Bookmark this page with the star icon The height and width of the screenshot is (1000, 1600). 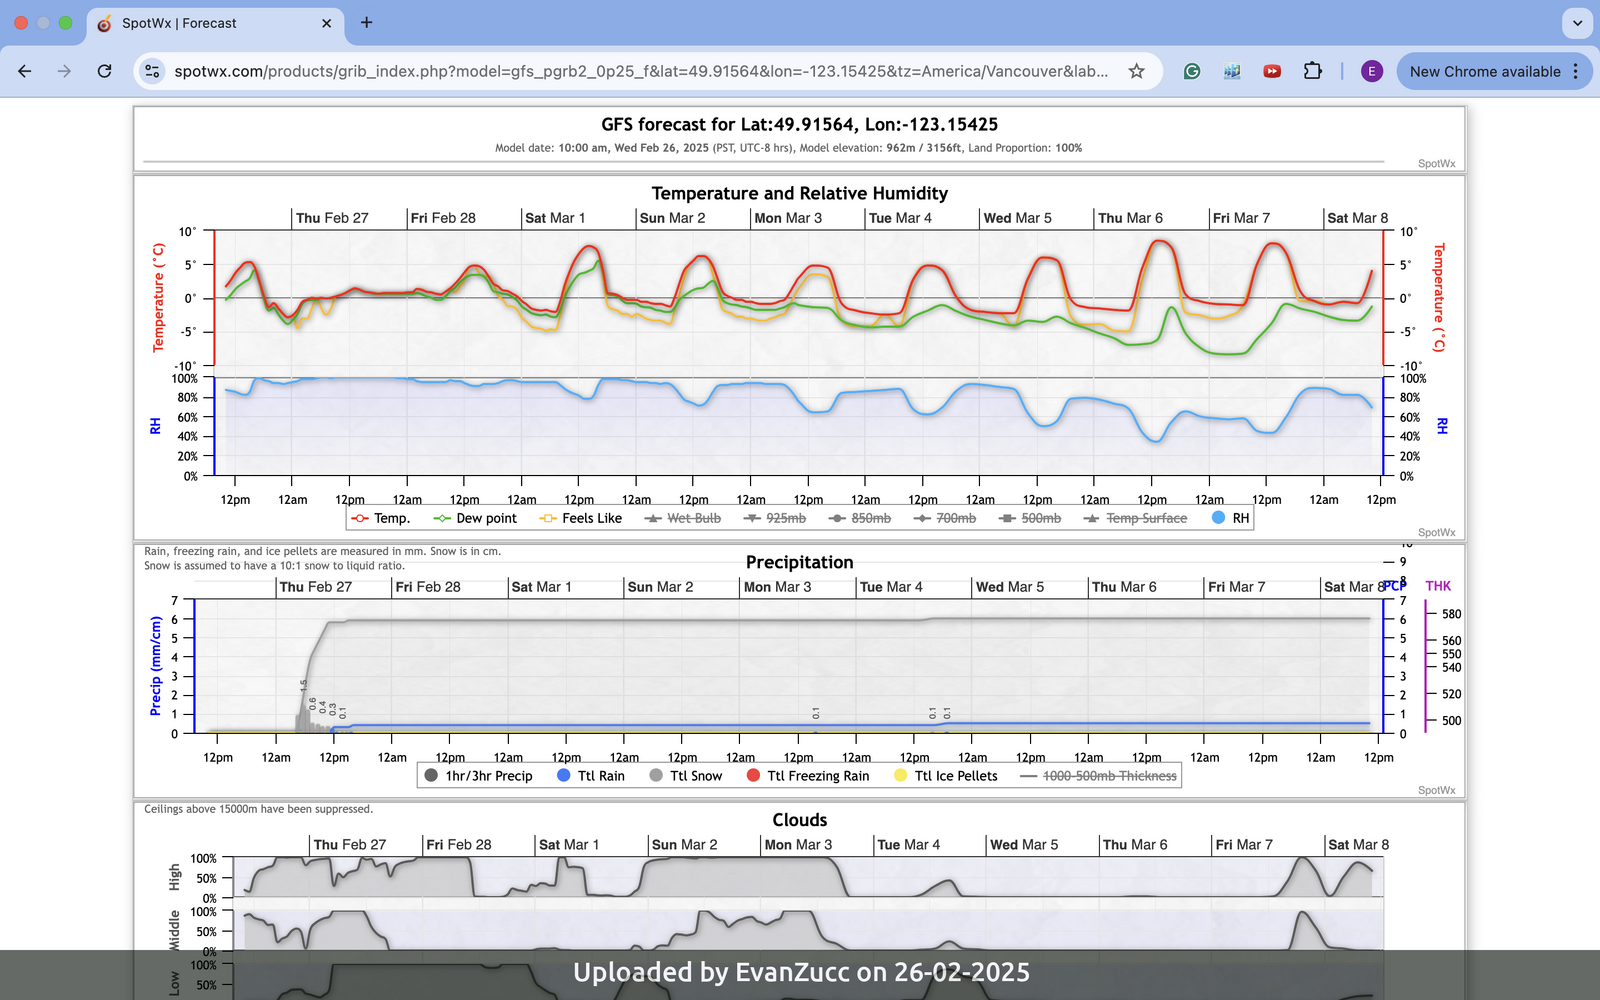pos(1136,71)
